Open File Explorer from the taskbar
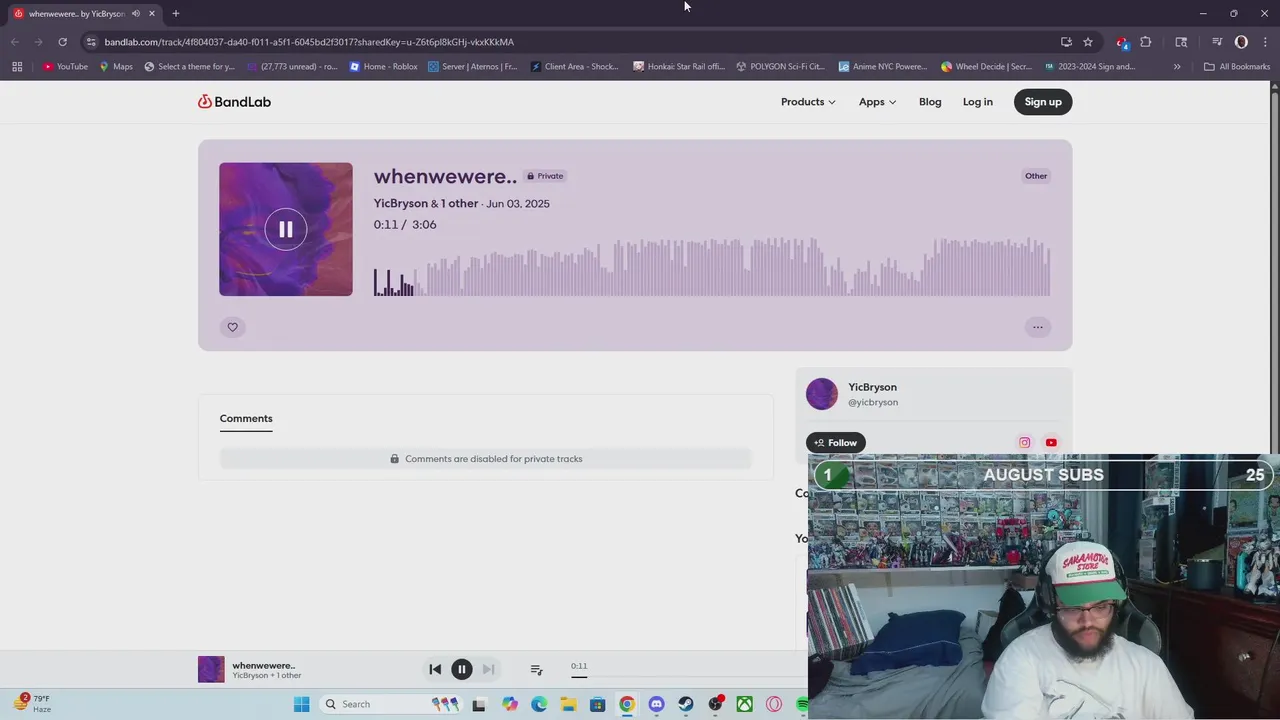This screenshot has width=1280, height=720. [568, 704]
